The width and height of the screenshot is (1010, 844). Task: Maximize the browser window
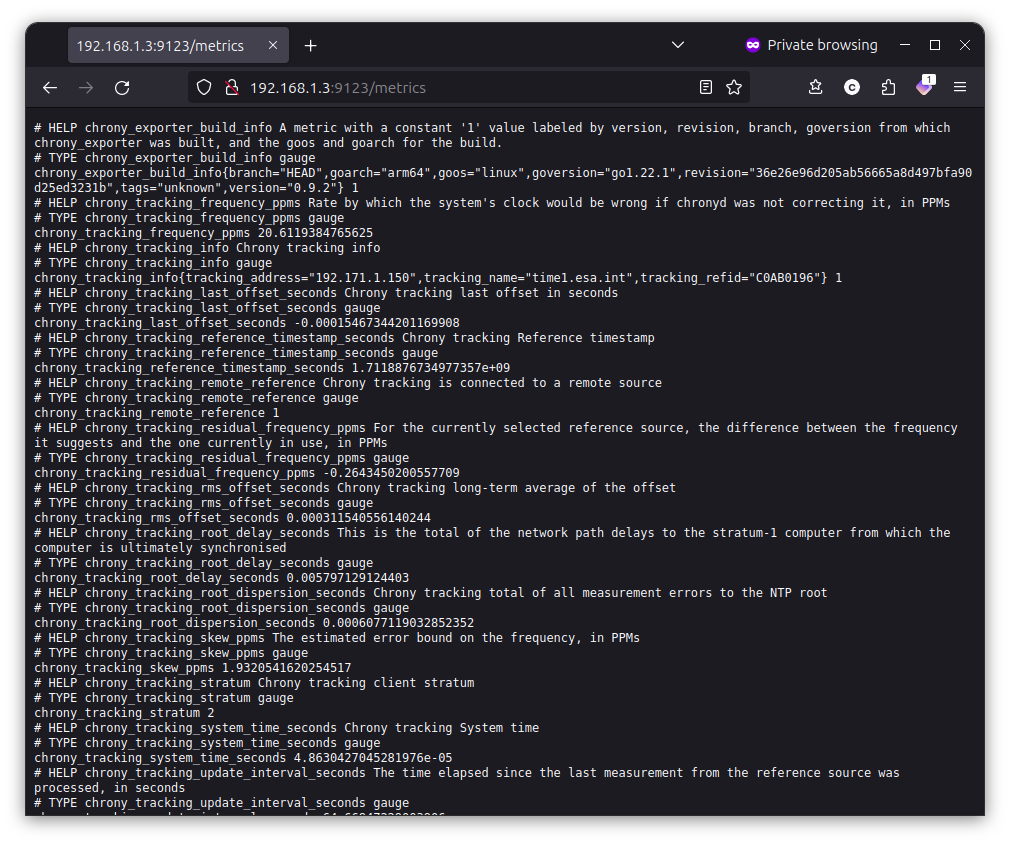pyautogui.click(x=935, y=45)
